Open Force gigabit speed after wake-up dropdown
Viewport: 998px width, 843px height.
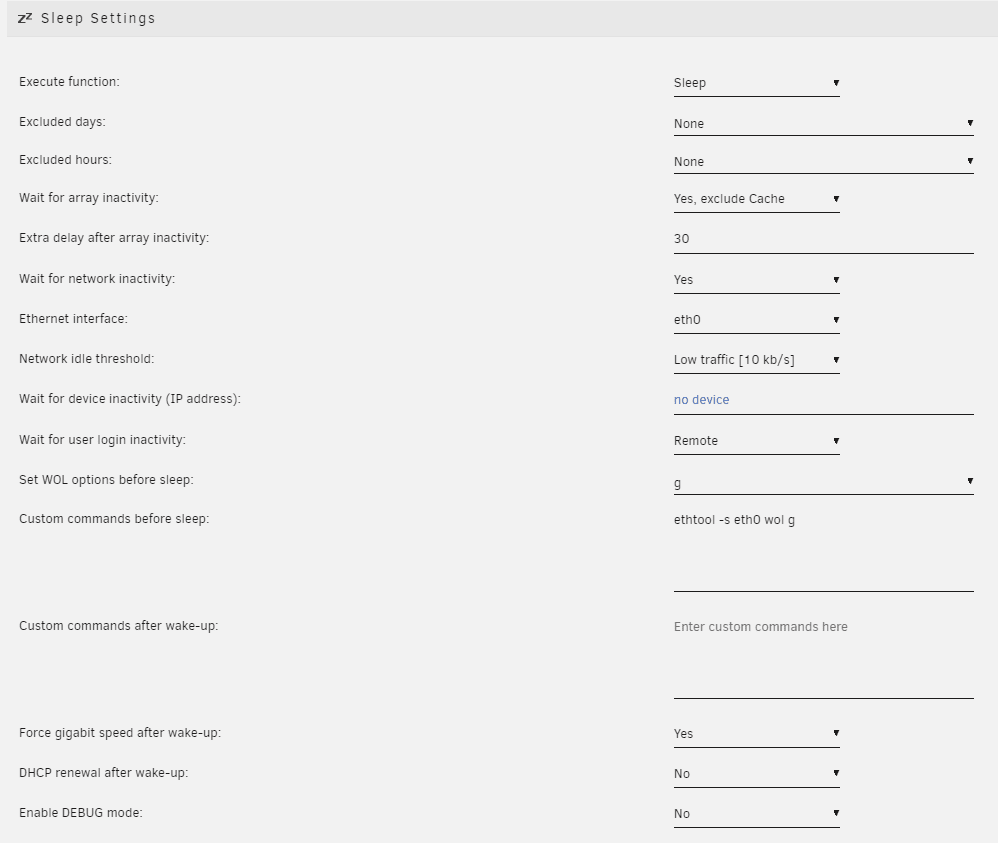(757, 734)
